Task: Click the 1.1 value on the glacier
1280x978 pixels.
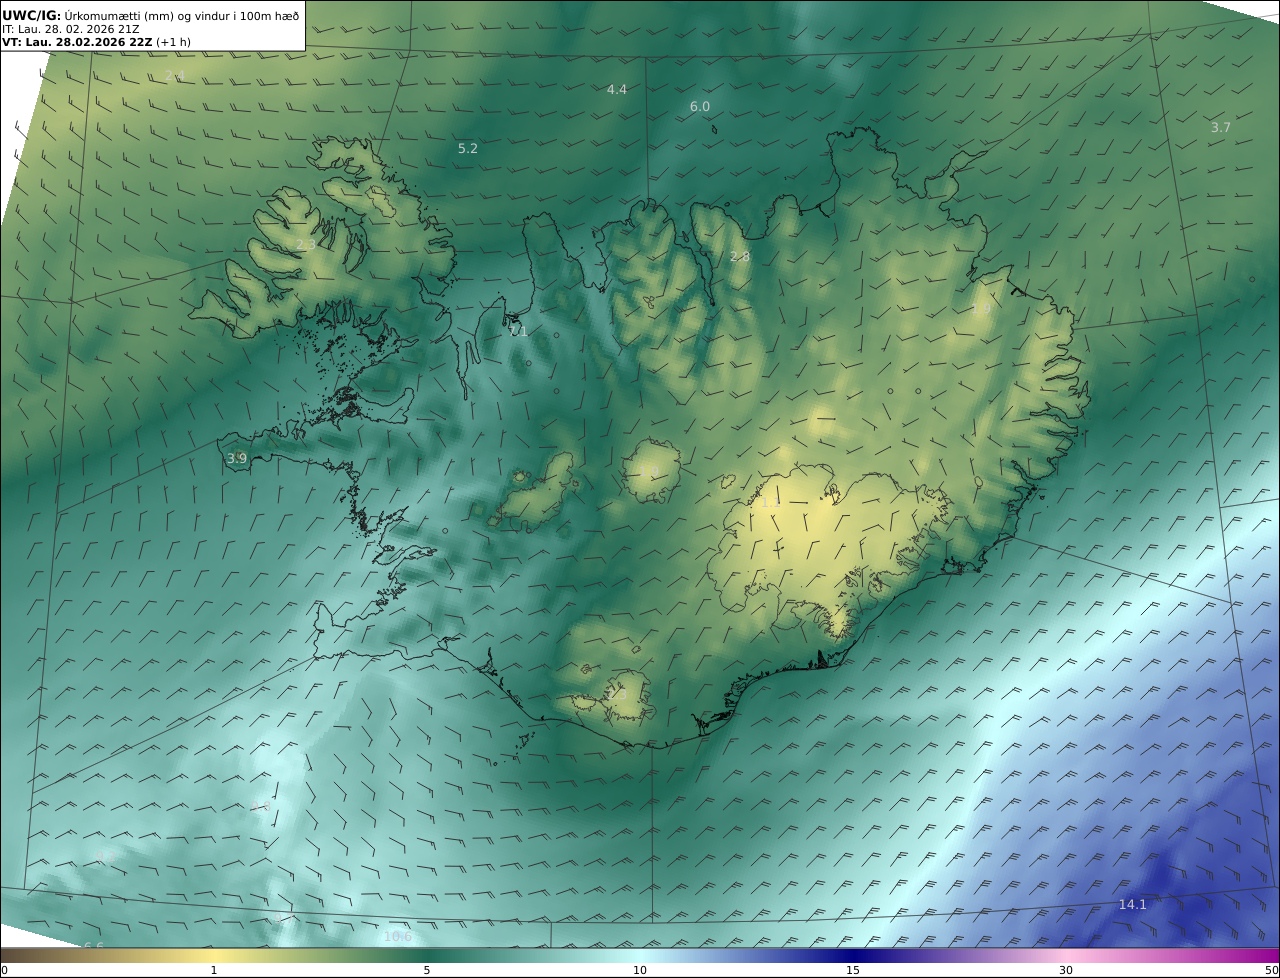Action: [x=770, y=503]
